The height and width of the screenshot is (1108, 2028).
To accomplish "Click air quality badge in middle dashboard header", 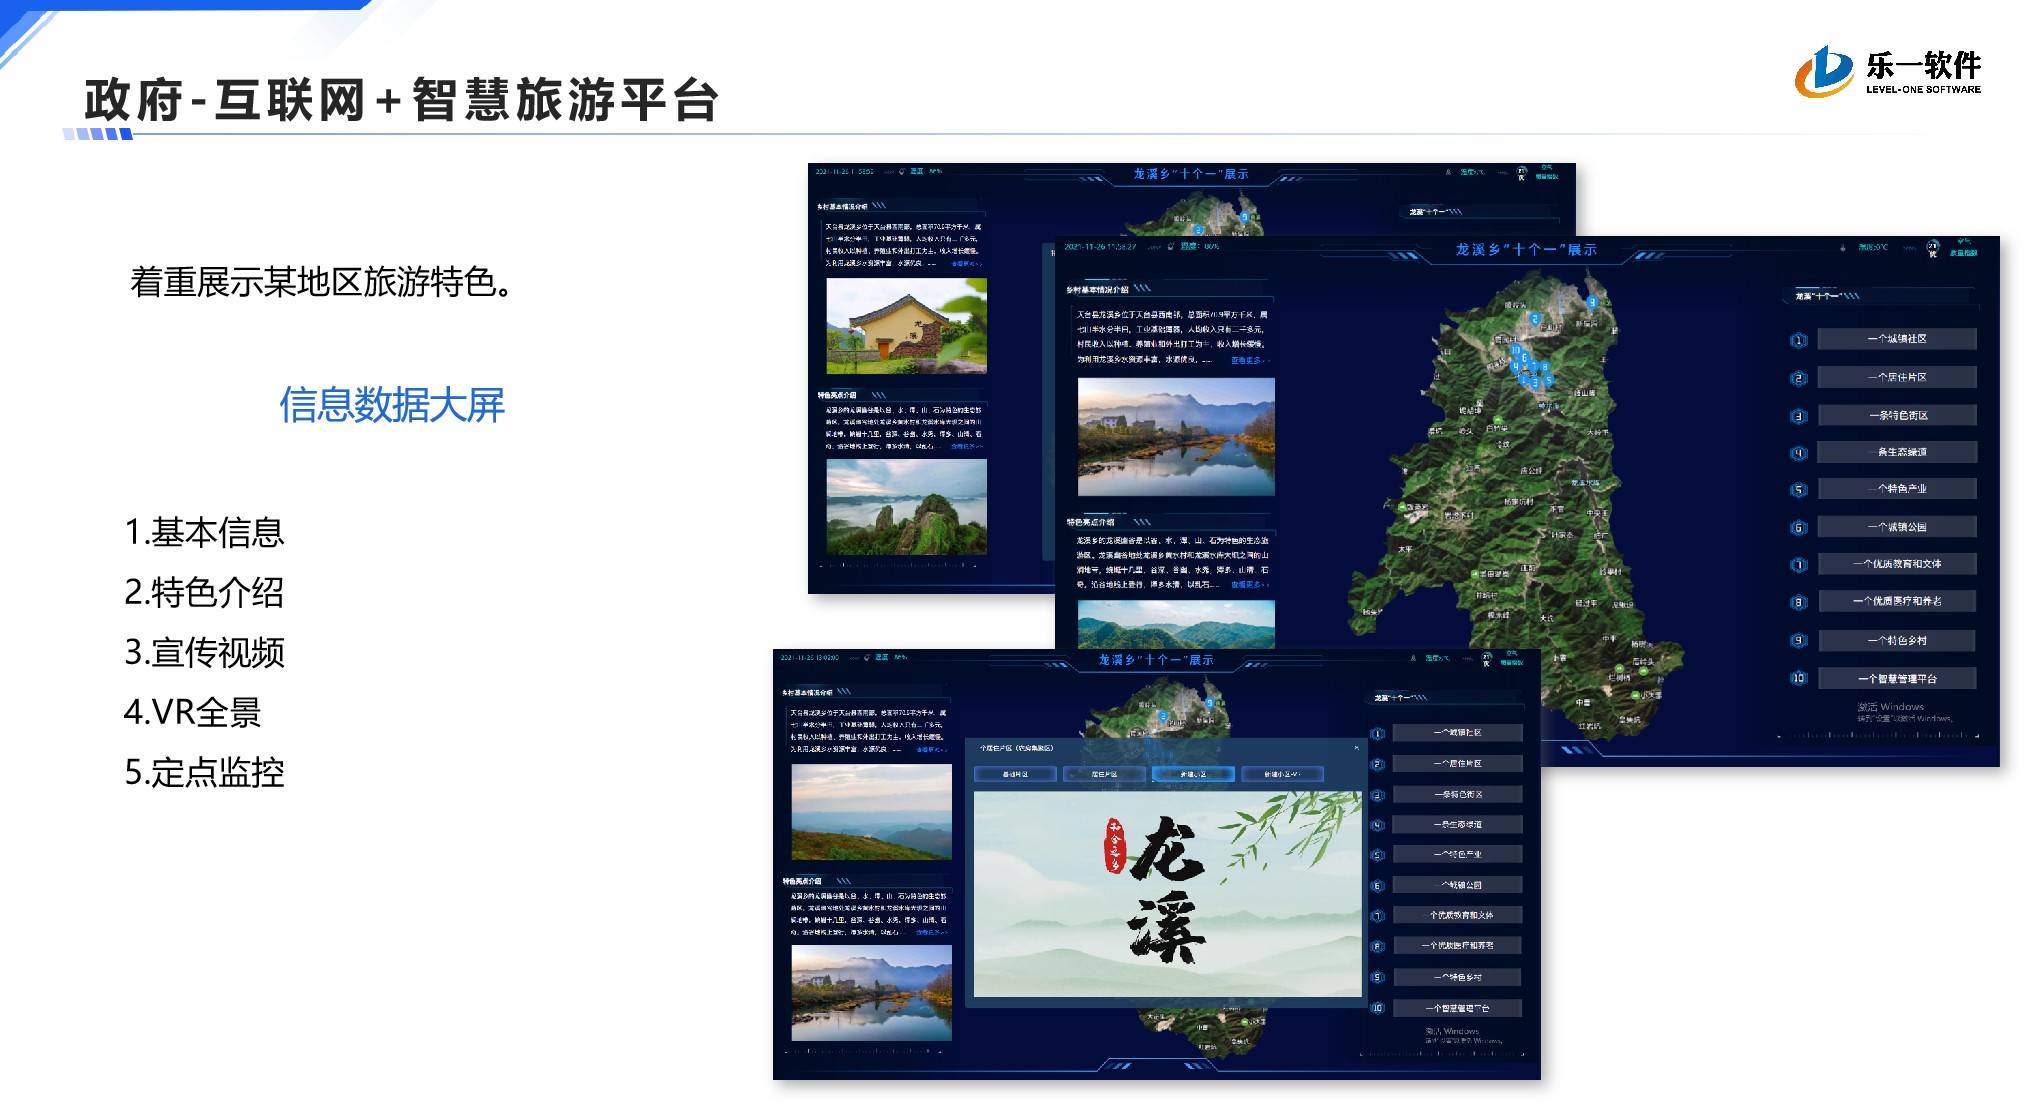I will [x=1932, y=248].
